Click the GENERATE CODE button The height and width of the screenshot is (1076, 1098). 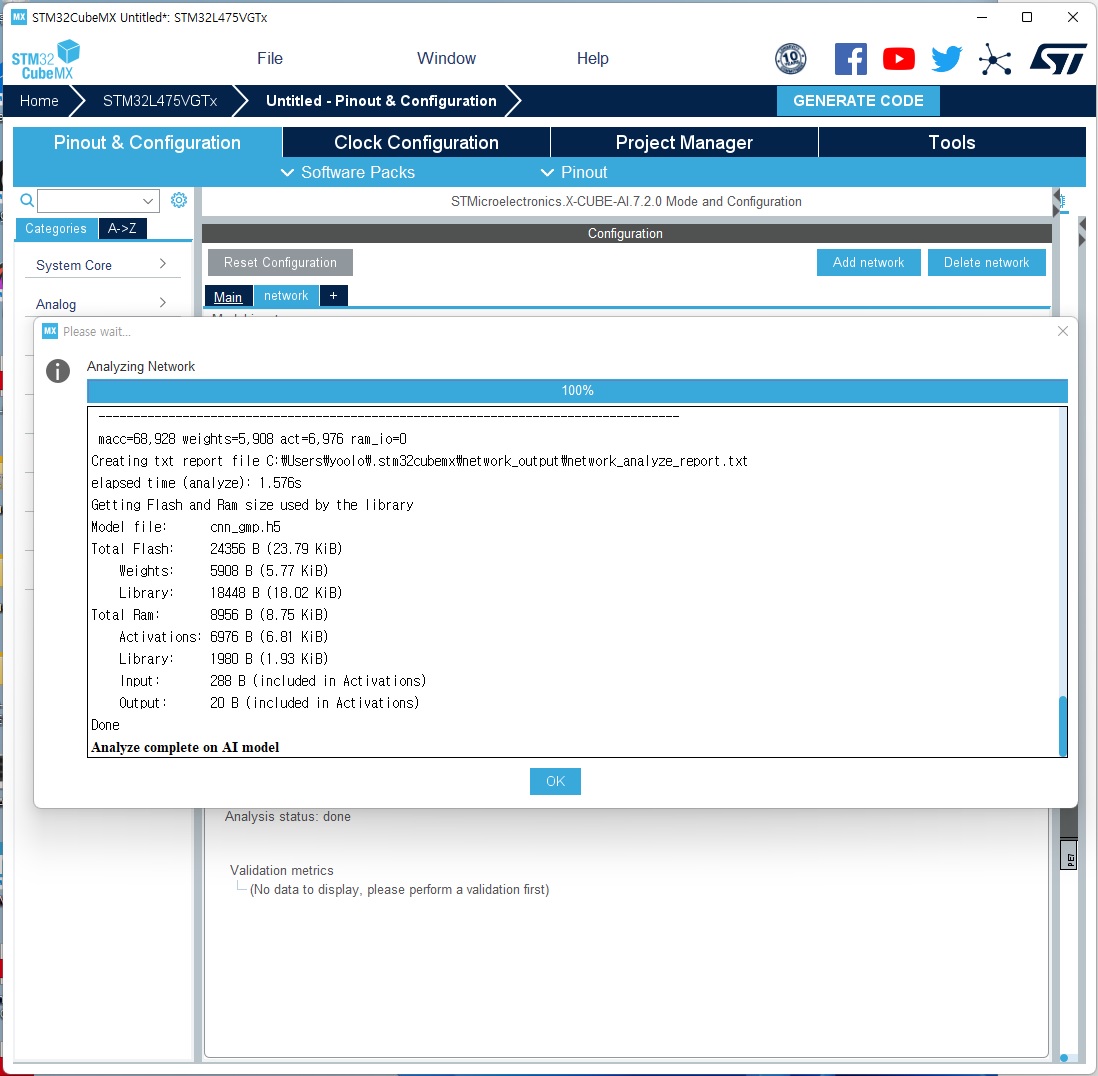[x=858, y=101]
